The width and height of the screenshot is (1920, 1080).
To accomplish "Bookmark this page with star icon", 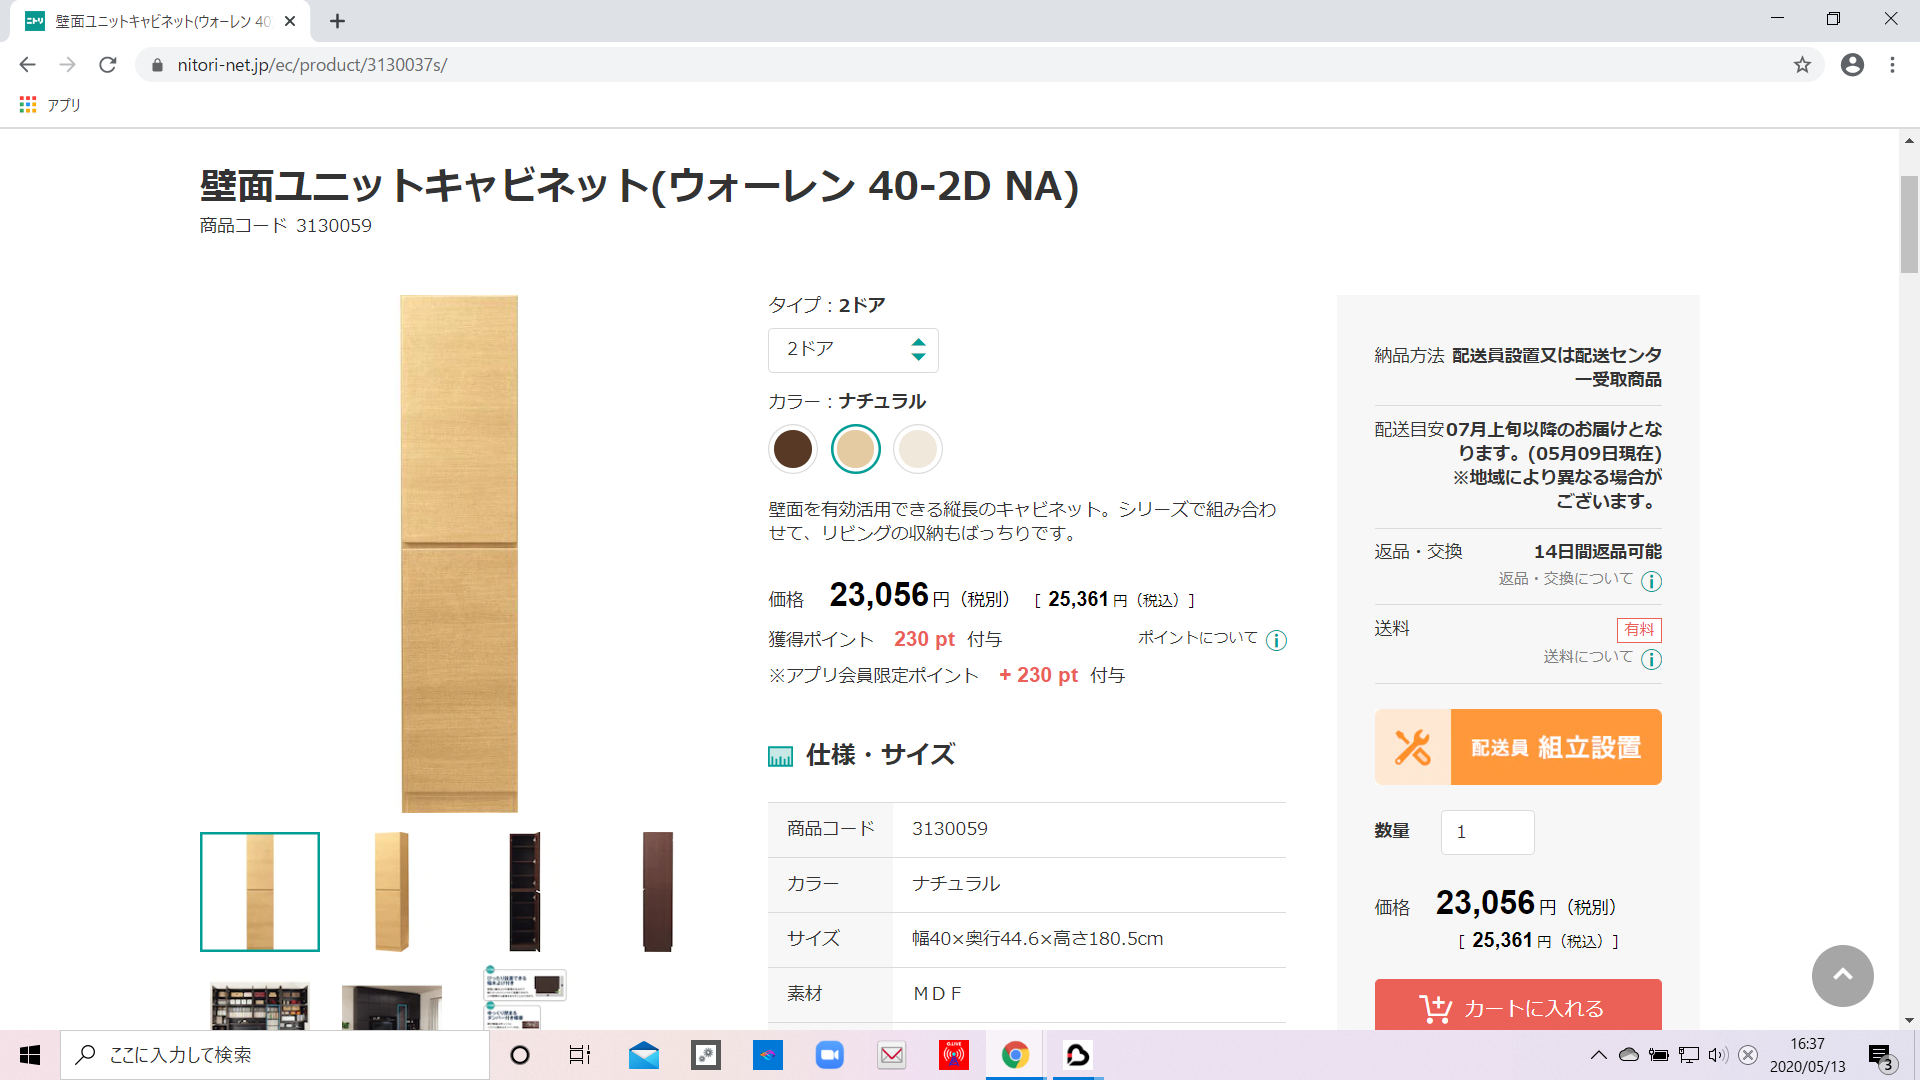I will point(1802,65).
